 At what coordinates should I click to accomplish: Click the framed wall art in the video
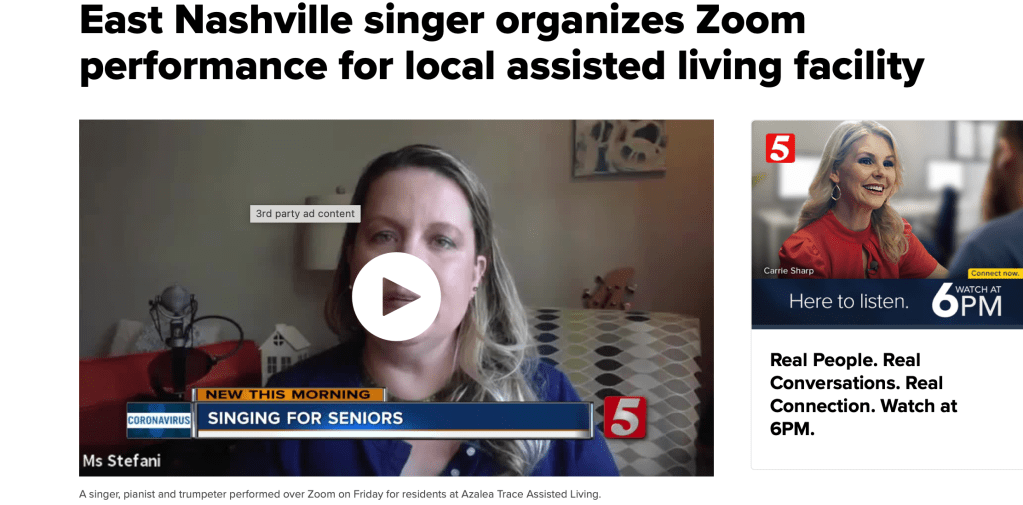pyautogui.click(x=619, y=148)
